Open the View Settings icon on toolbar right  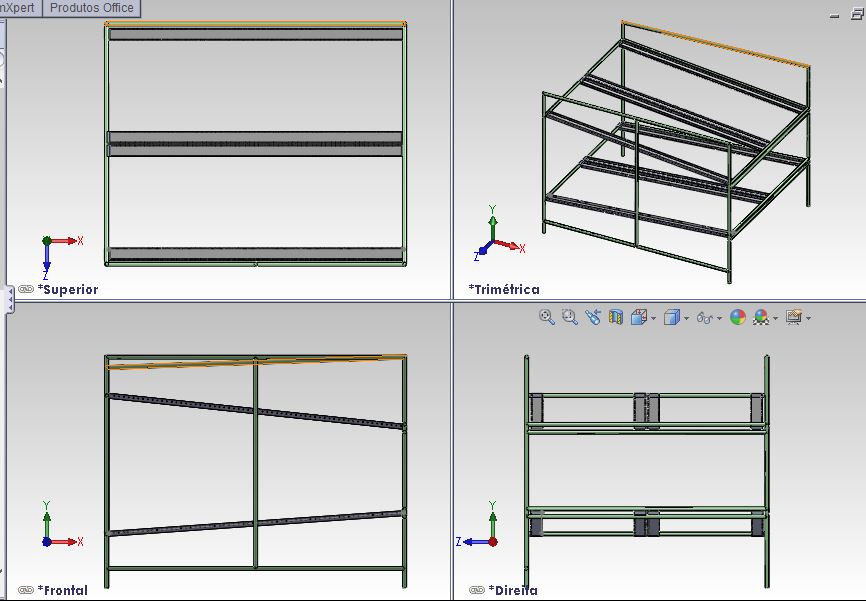(x=794, y=315)
